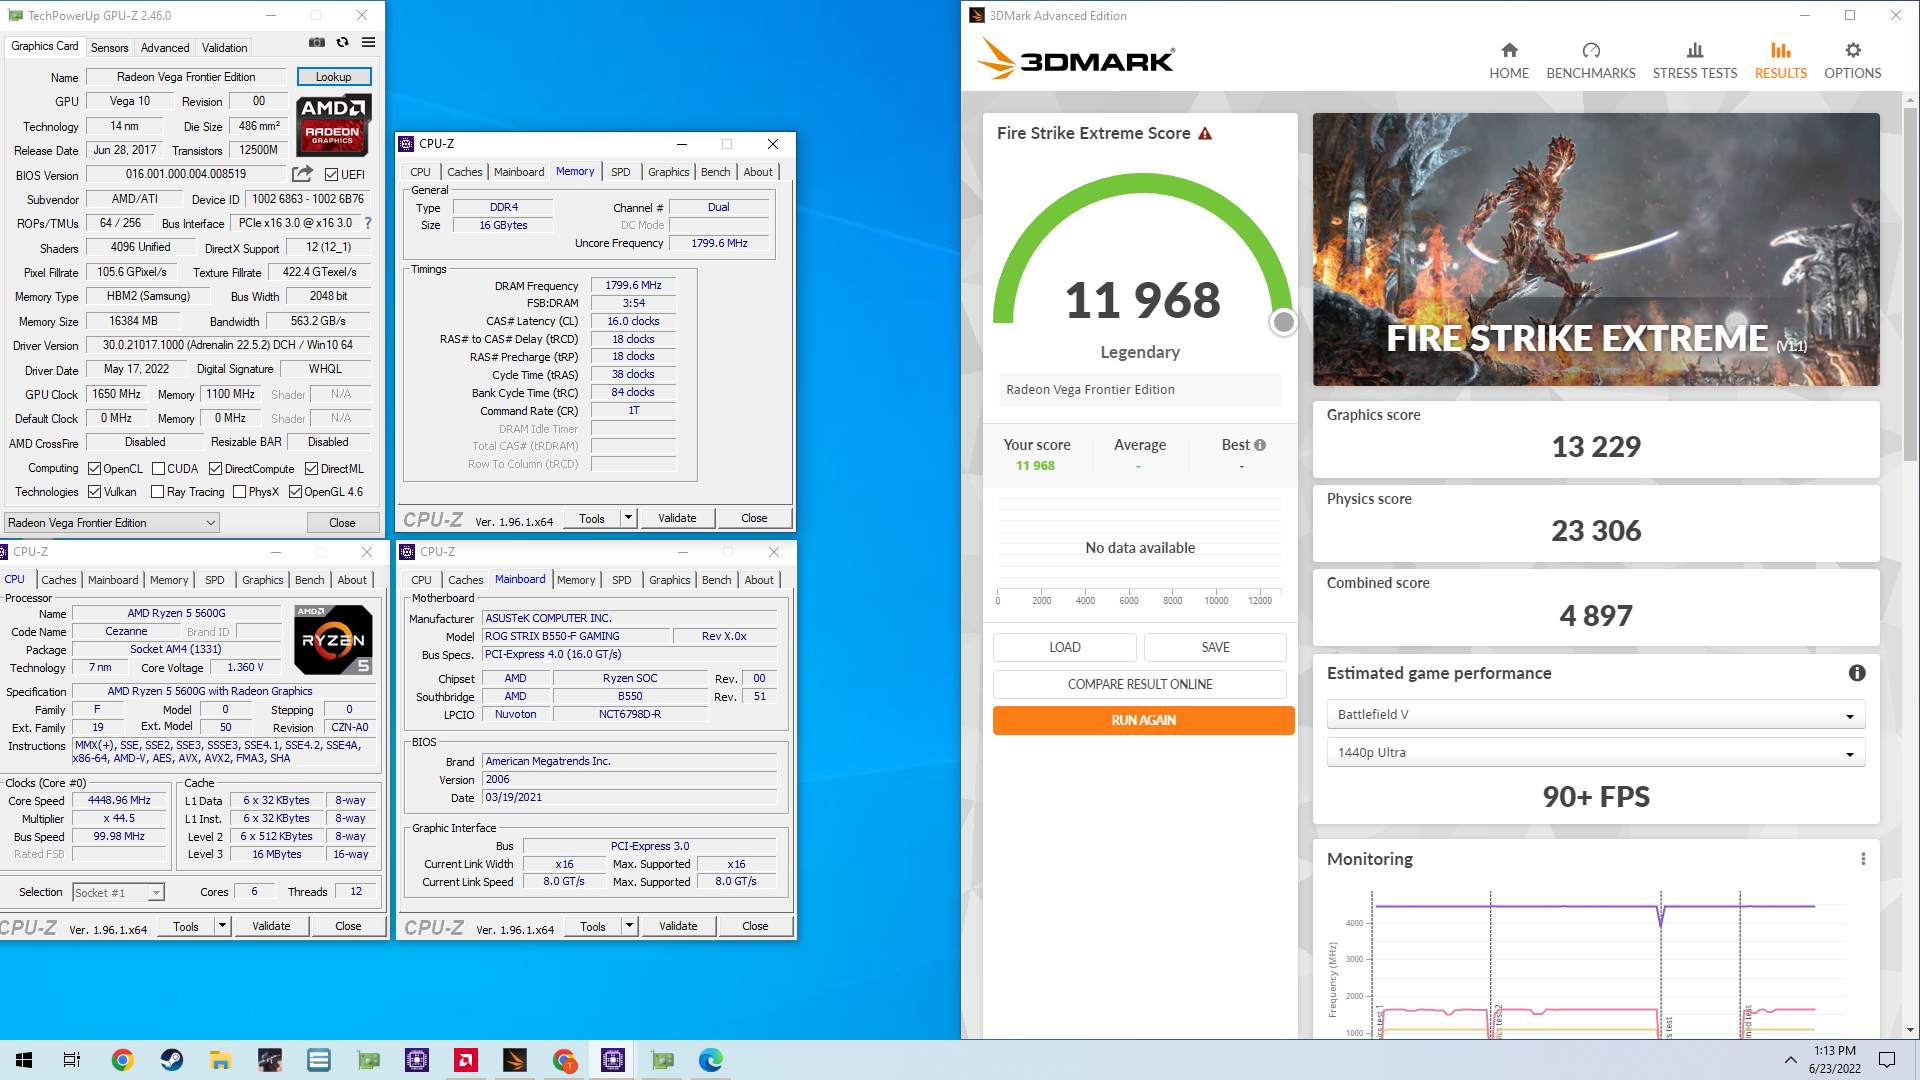Image resolution: width=1920 pixels, height=1080 pixels.
Task: Open Tools dropdown arrow in CPU-Z CPU window
Action: coord(222,927)
